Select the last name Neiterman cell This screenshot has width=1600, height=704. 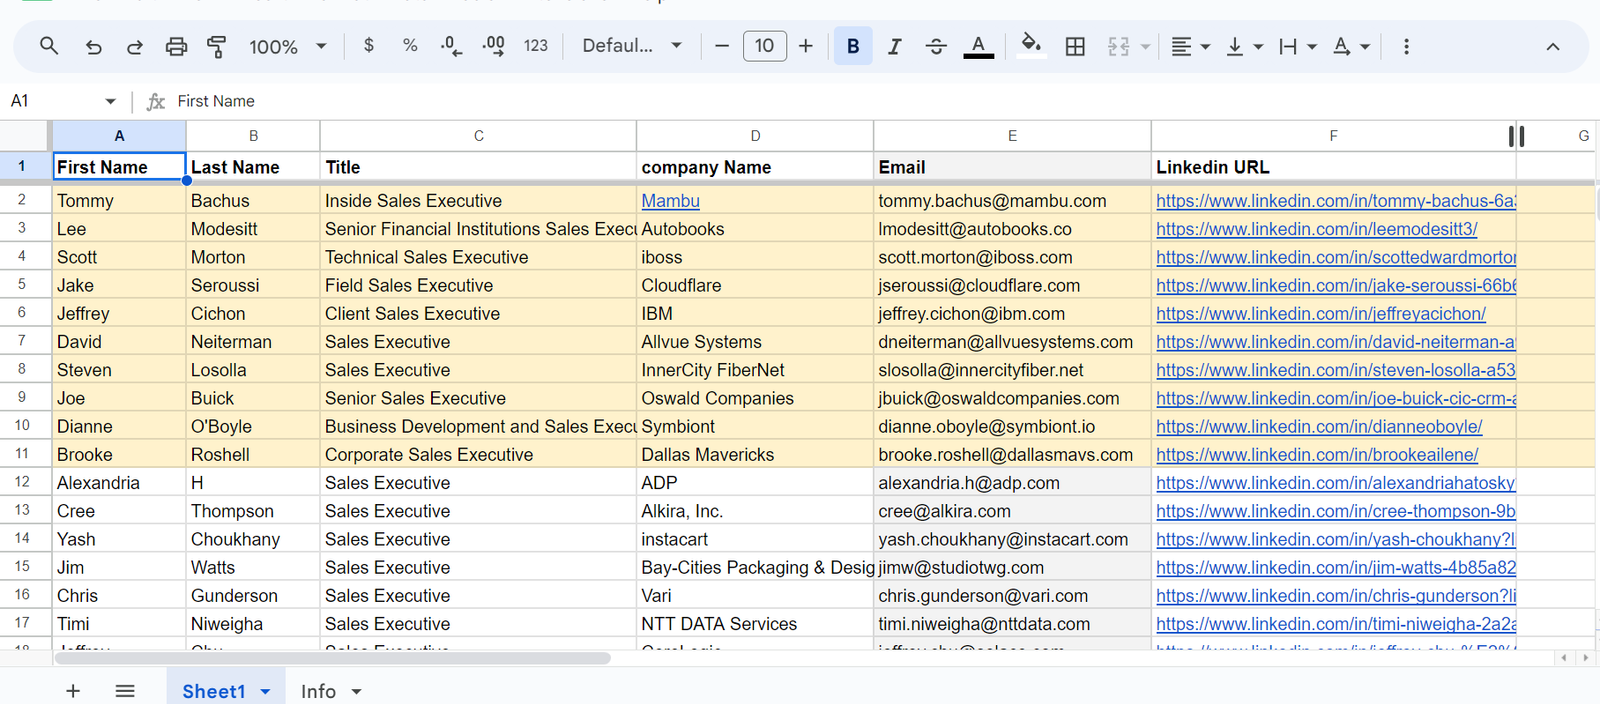[x=253, y=342]
